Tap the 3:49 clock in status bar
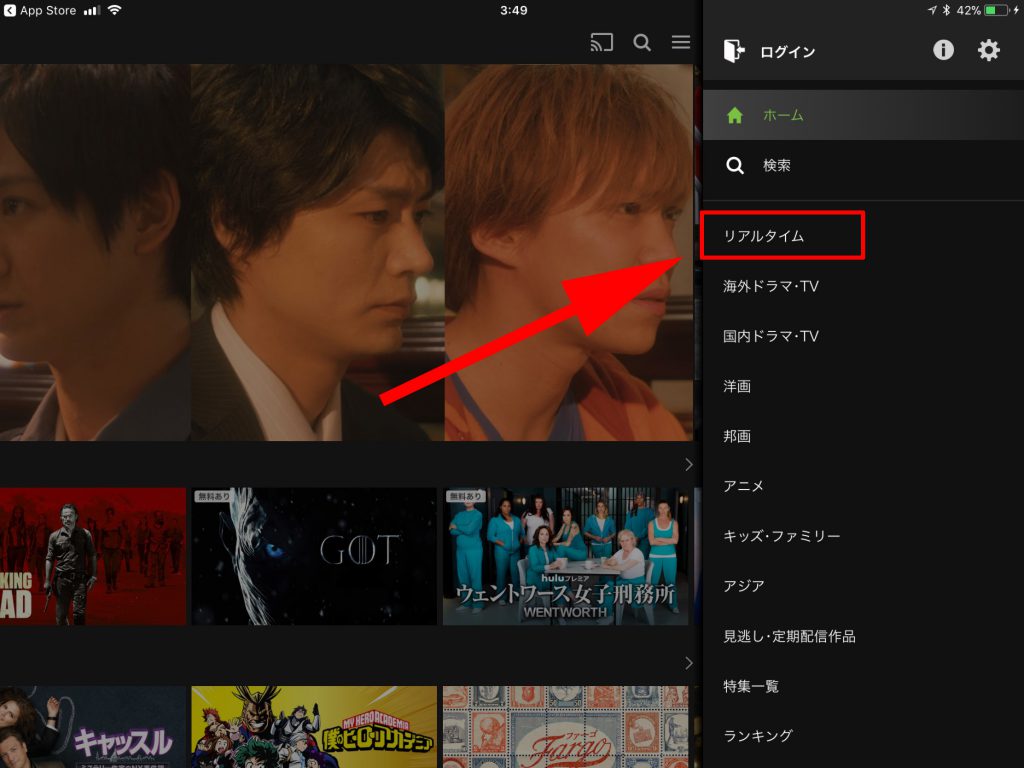 coord(513,10)
